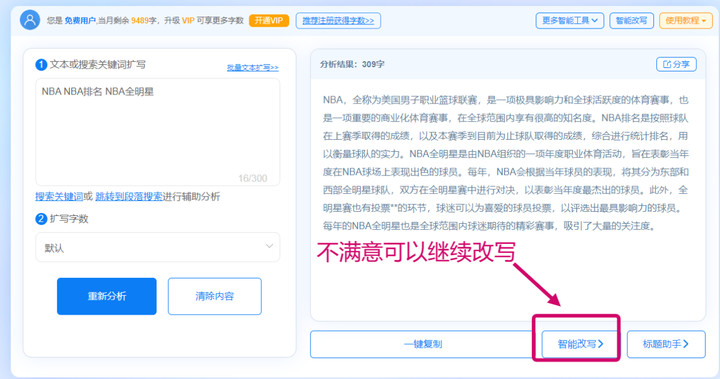Click the 跳转到段落搜索 link
Screen dimensions: 720x379
[x=129, y=197]
